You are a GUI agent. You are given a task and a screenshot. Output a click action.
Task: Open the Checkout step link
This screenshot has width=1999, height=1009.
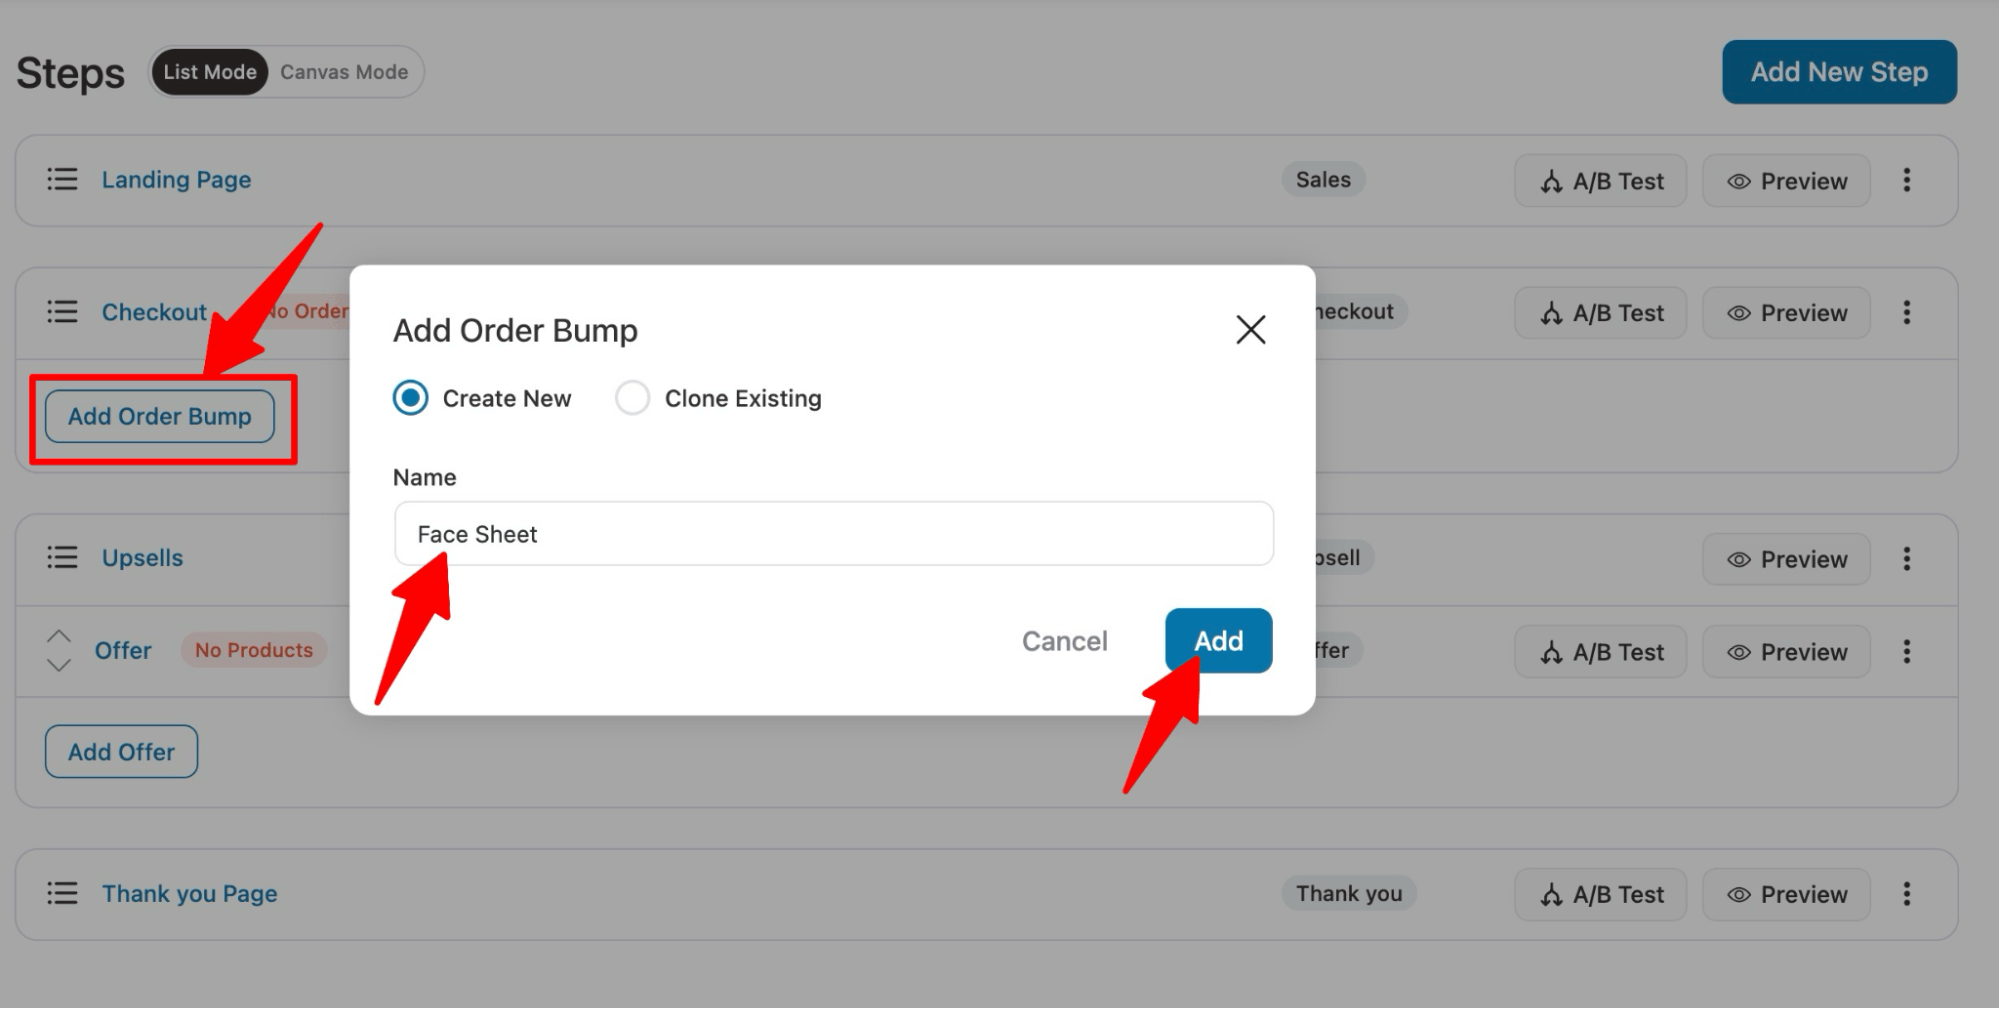tap(154, 312)
